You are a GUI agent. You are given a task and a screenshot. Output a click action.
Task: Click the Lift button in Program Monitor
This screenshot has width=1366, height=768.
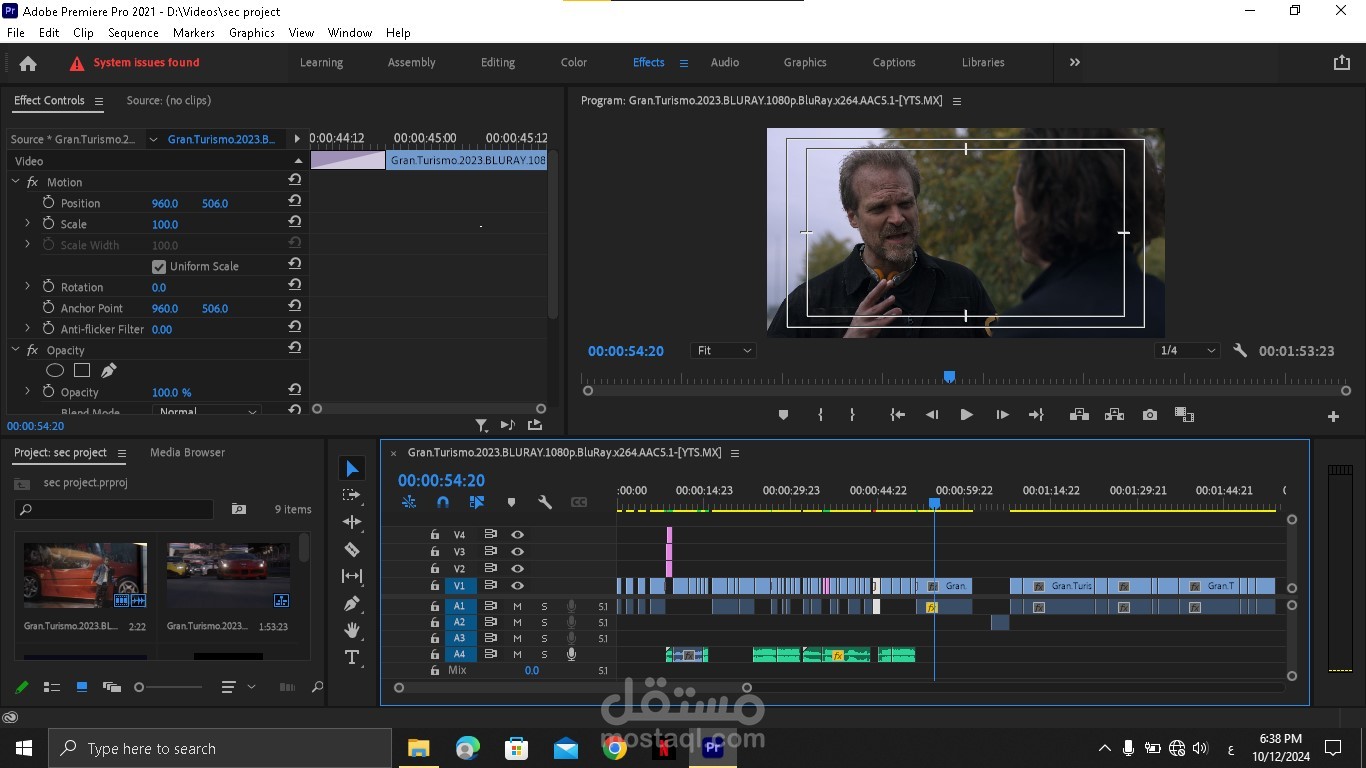pyautogui.click(x=1079, y=415)
